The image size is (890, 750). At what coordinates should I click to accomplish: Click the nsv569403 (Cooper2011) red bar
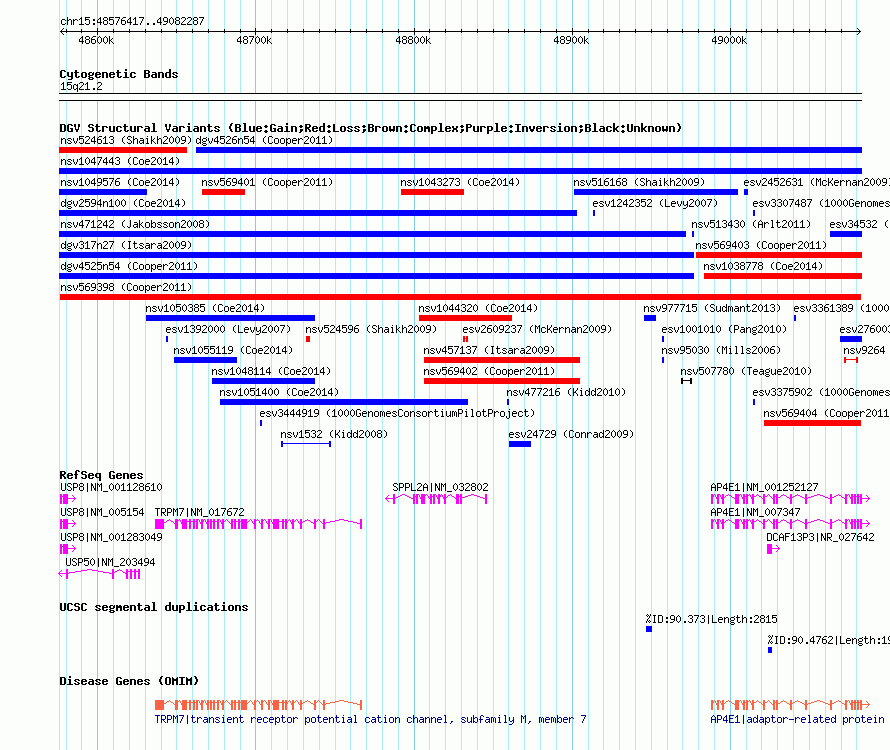779,255
